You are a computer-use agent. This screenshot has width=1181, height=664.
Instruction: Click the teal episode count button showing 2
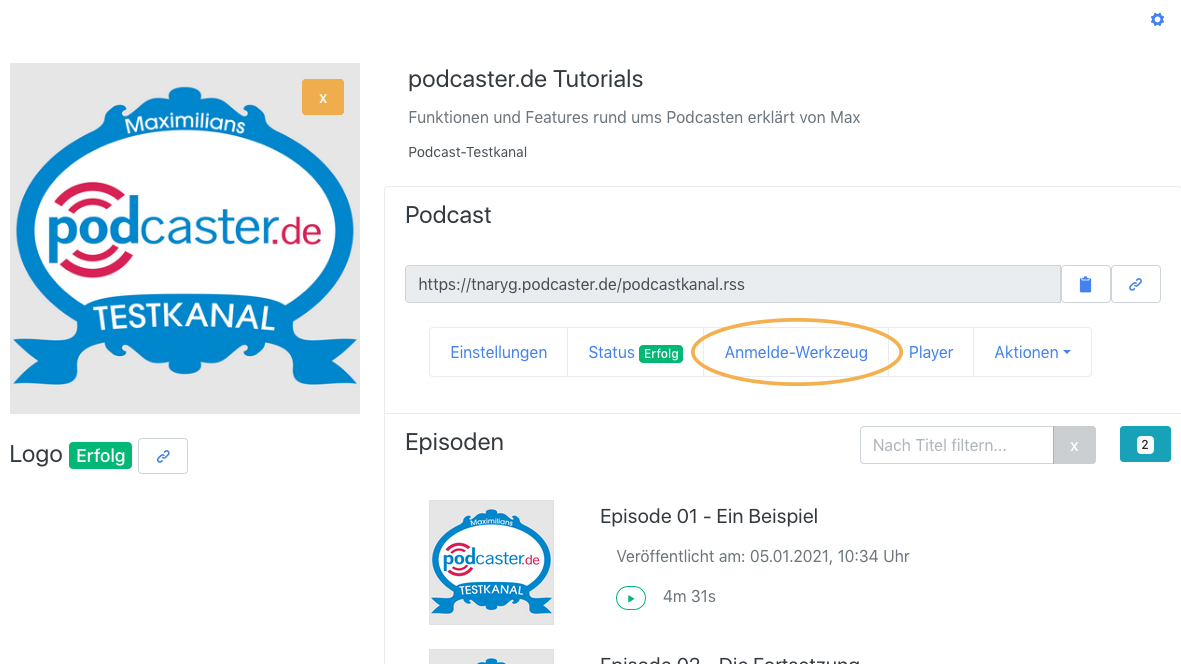(1145, 444)
